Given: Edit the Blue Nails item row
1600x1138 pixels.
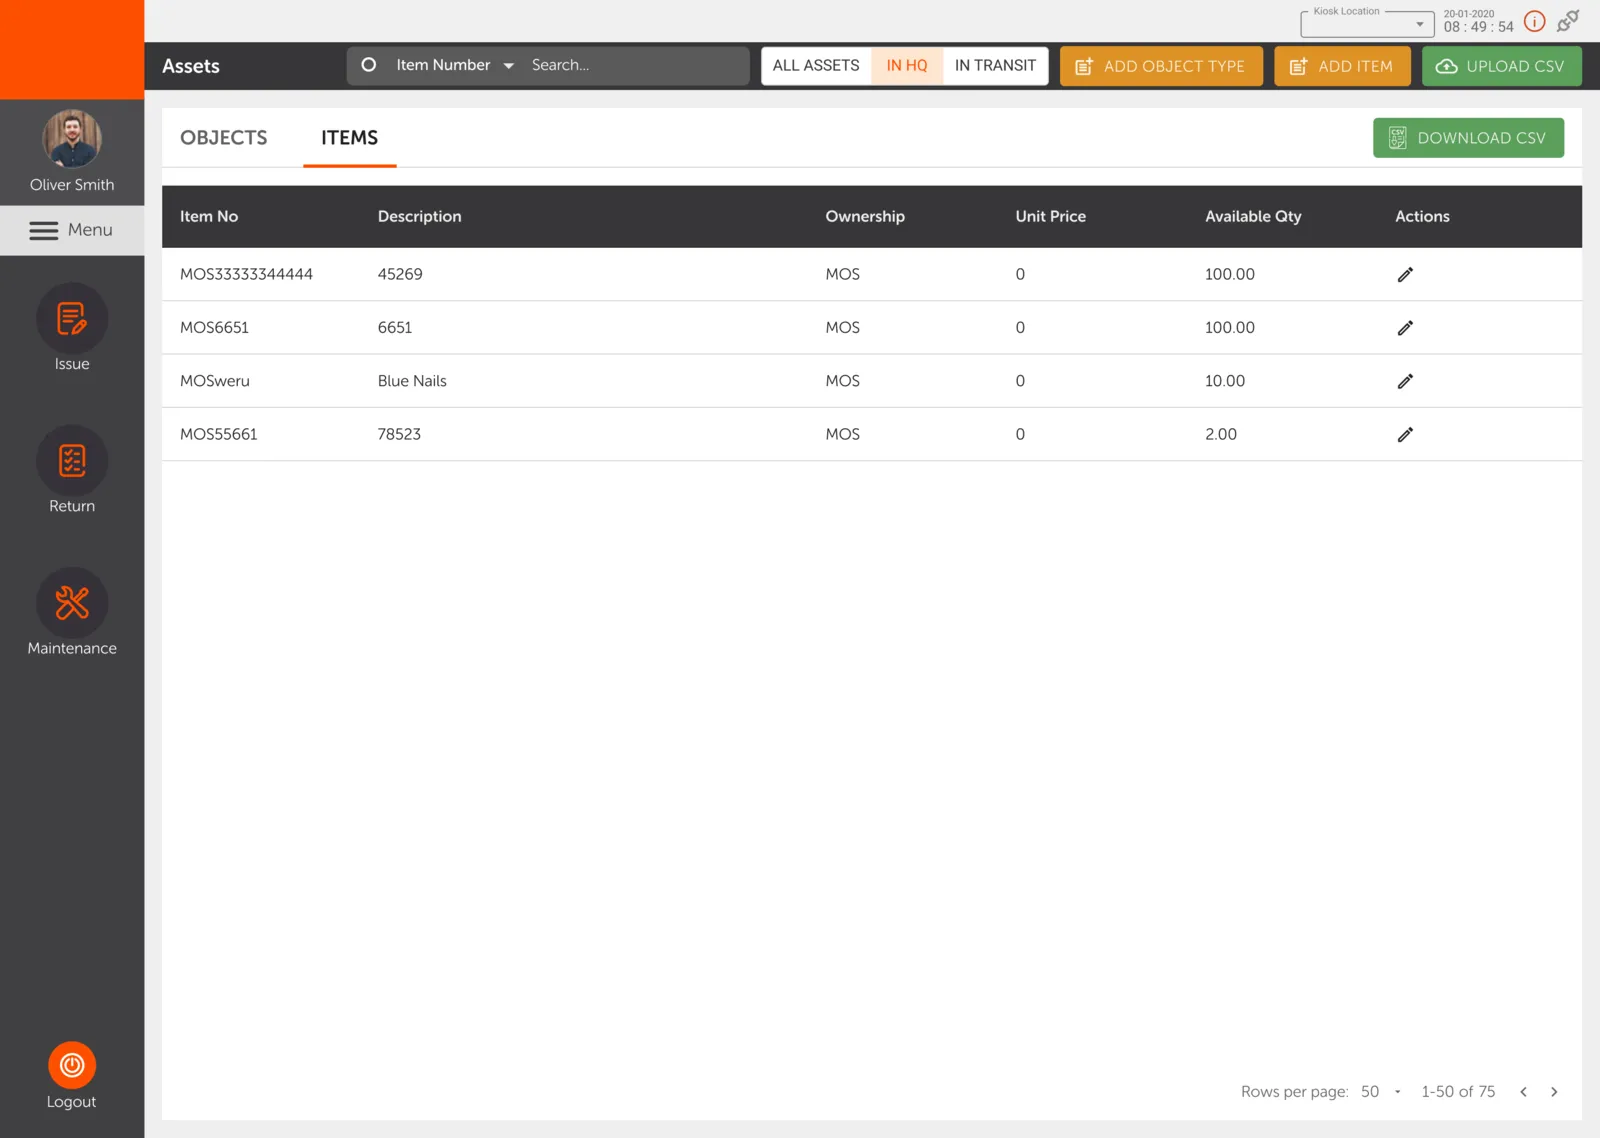Looking at the screenshot, I should tap(1405, 381).
